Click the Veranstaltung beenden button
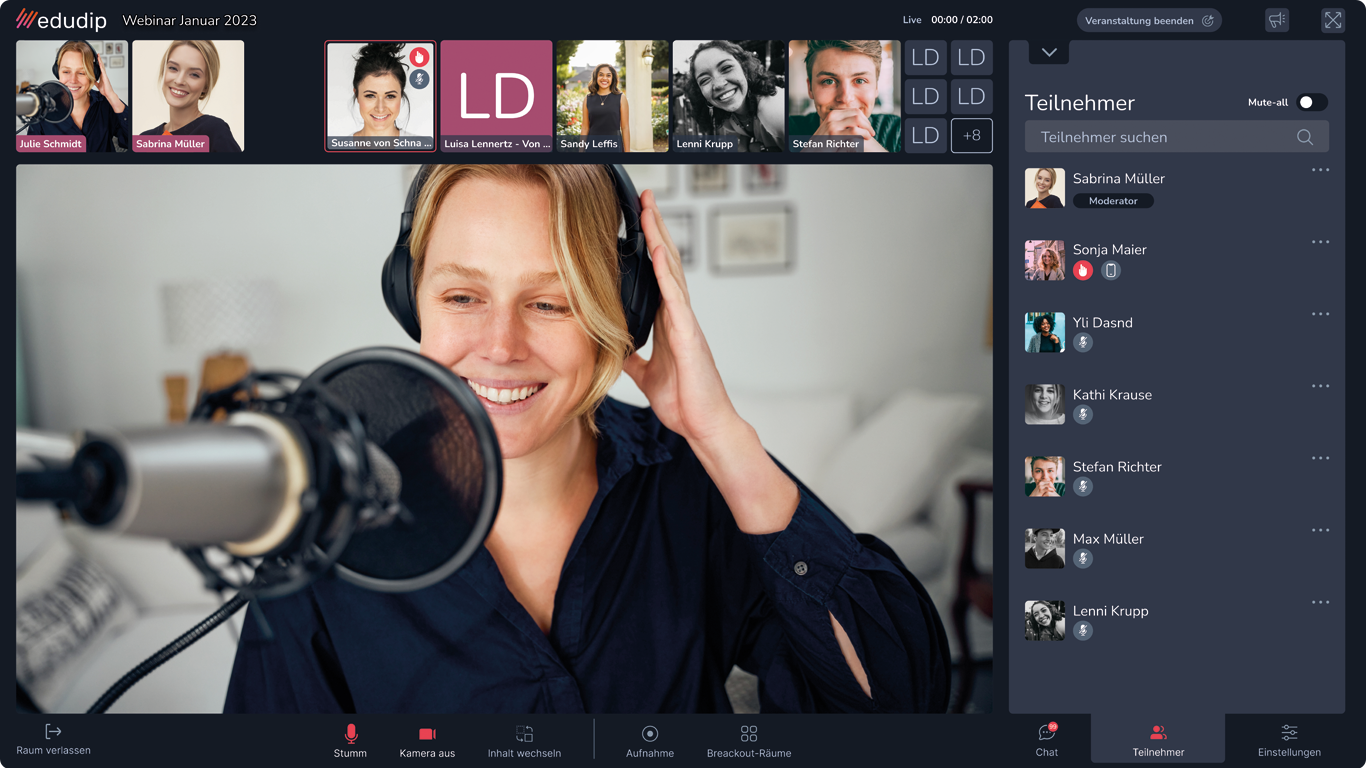Image resolution: width=1366 pixels, height=768 pixels. pyautogui.click(x=1149, y=20)
